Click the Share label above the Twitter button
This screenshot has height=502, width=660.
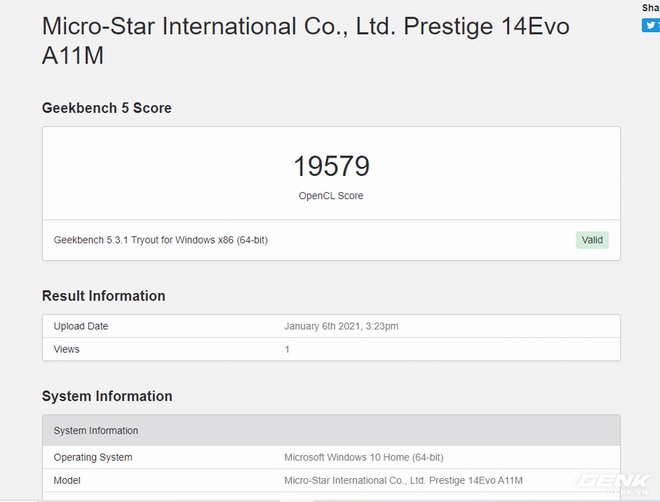click(650, 8)
